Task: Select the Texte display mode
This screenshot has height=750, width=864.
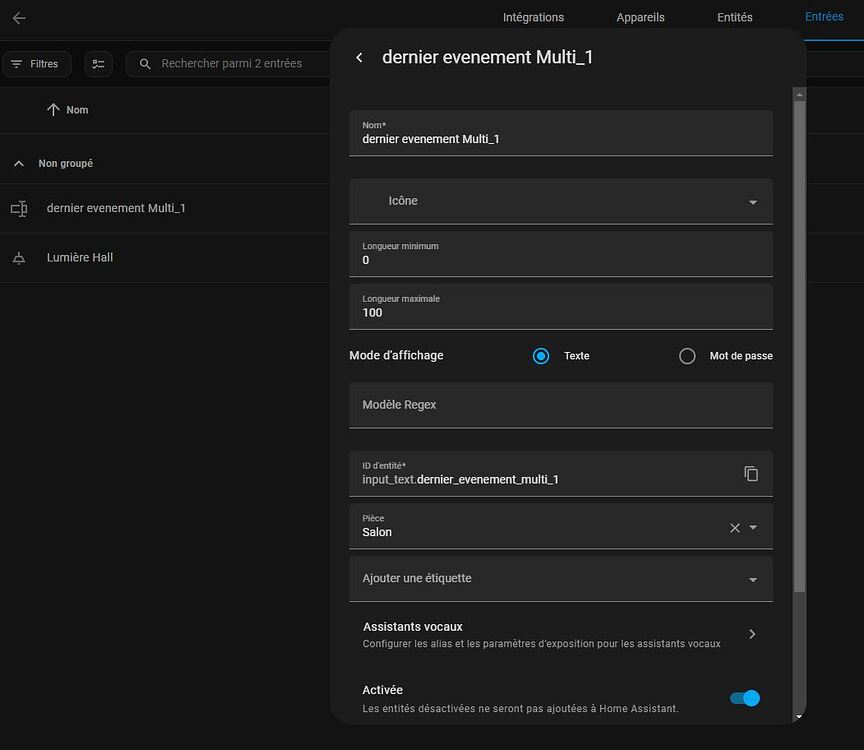Action: (x=541, y=356)
